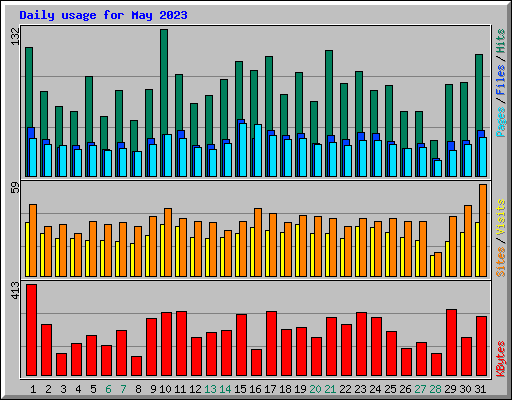Click green weekend day label "27"

420,389
